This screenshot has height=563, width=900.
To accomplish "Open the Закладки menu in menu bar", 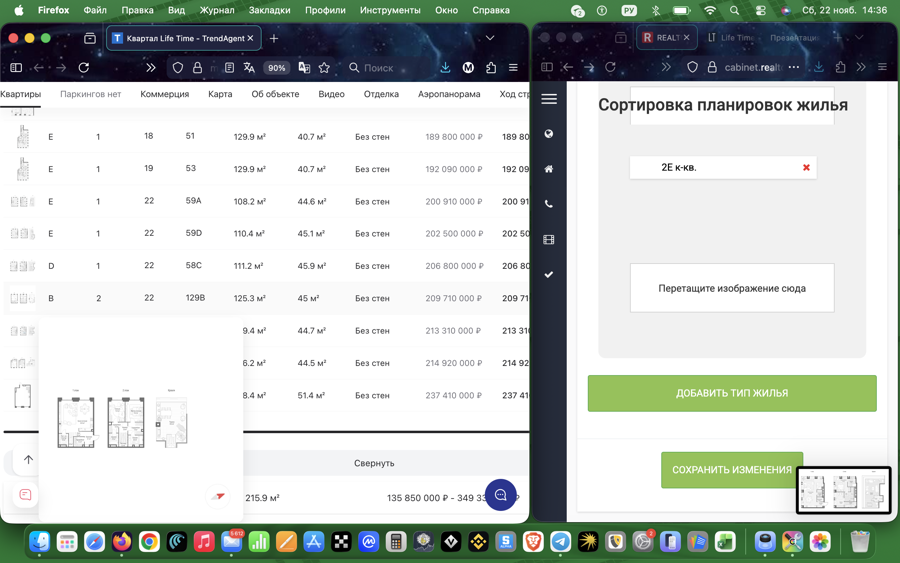I will 269,10.
